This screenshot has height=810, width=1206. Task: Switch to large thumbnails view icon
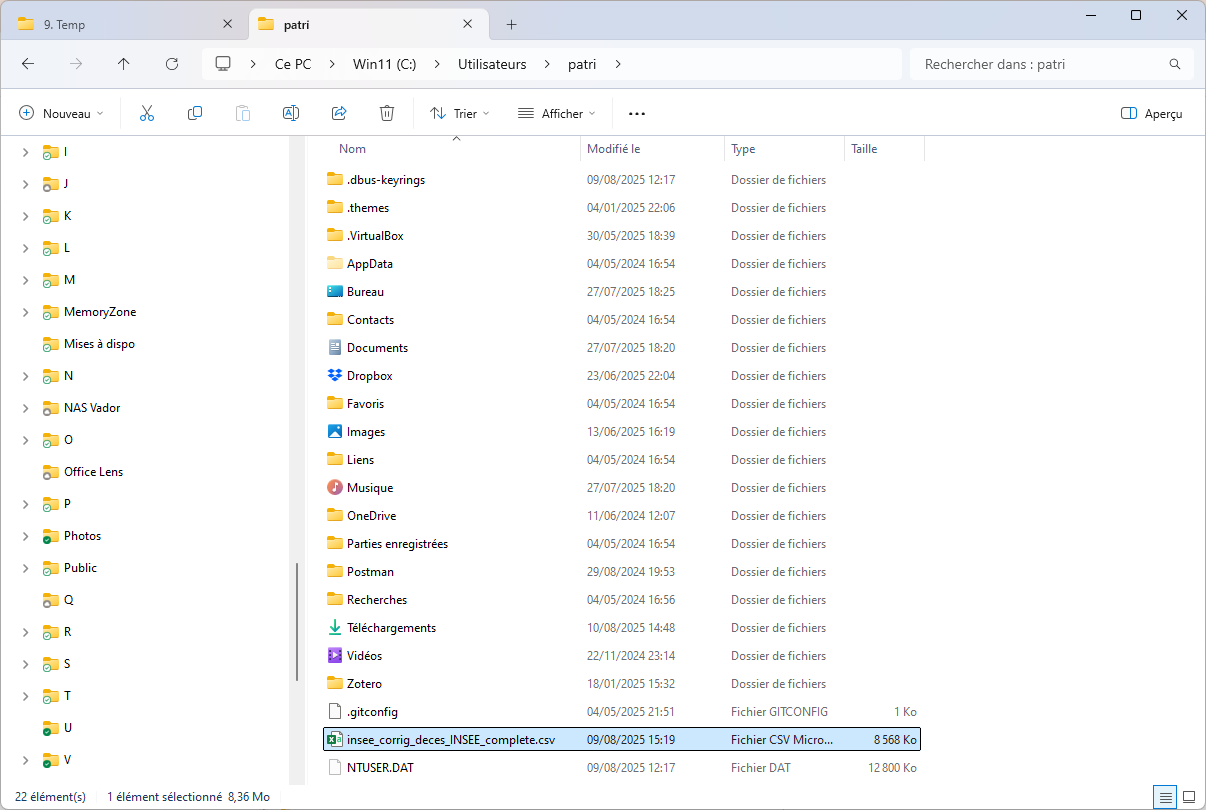click(1190, 797)
